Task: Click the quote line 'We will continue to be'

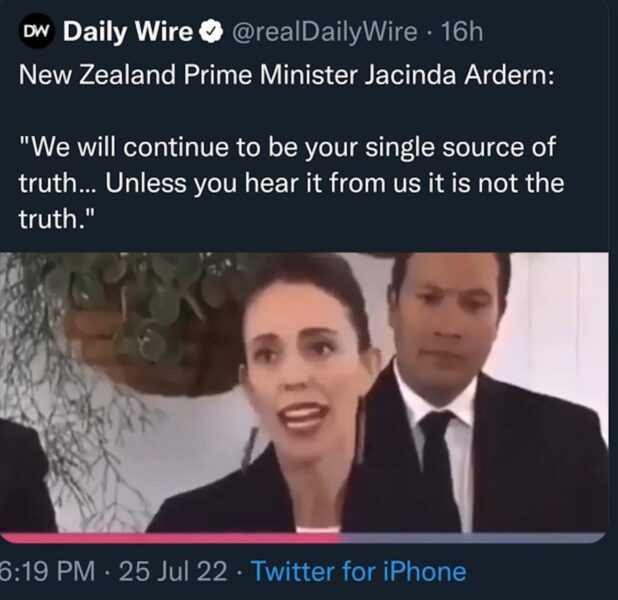Action: click(287, 147)
